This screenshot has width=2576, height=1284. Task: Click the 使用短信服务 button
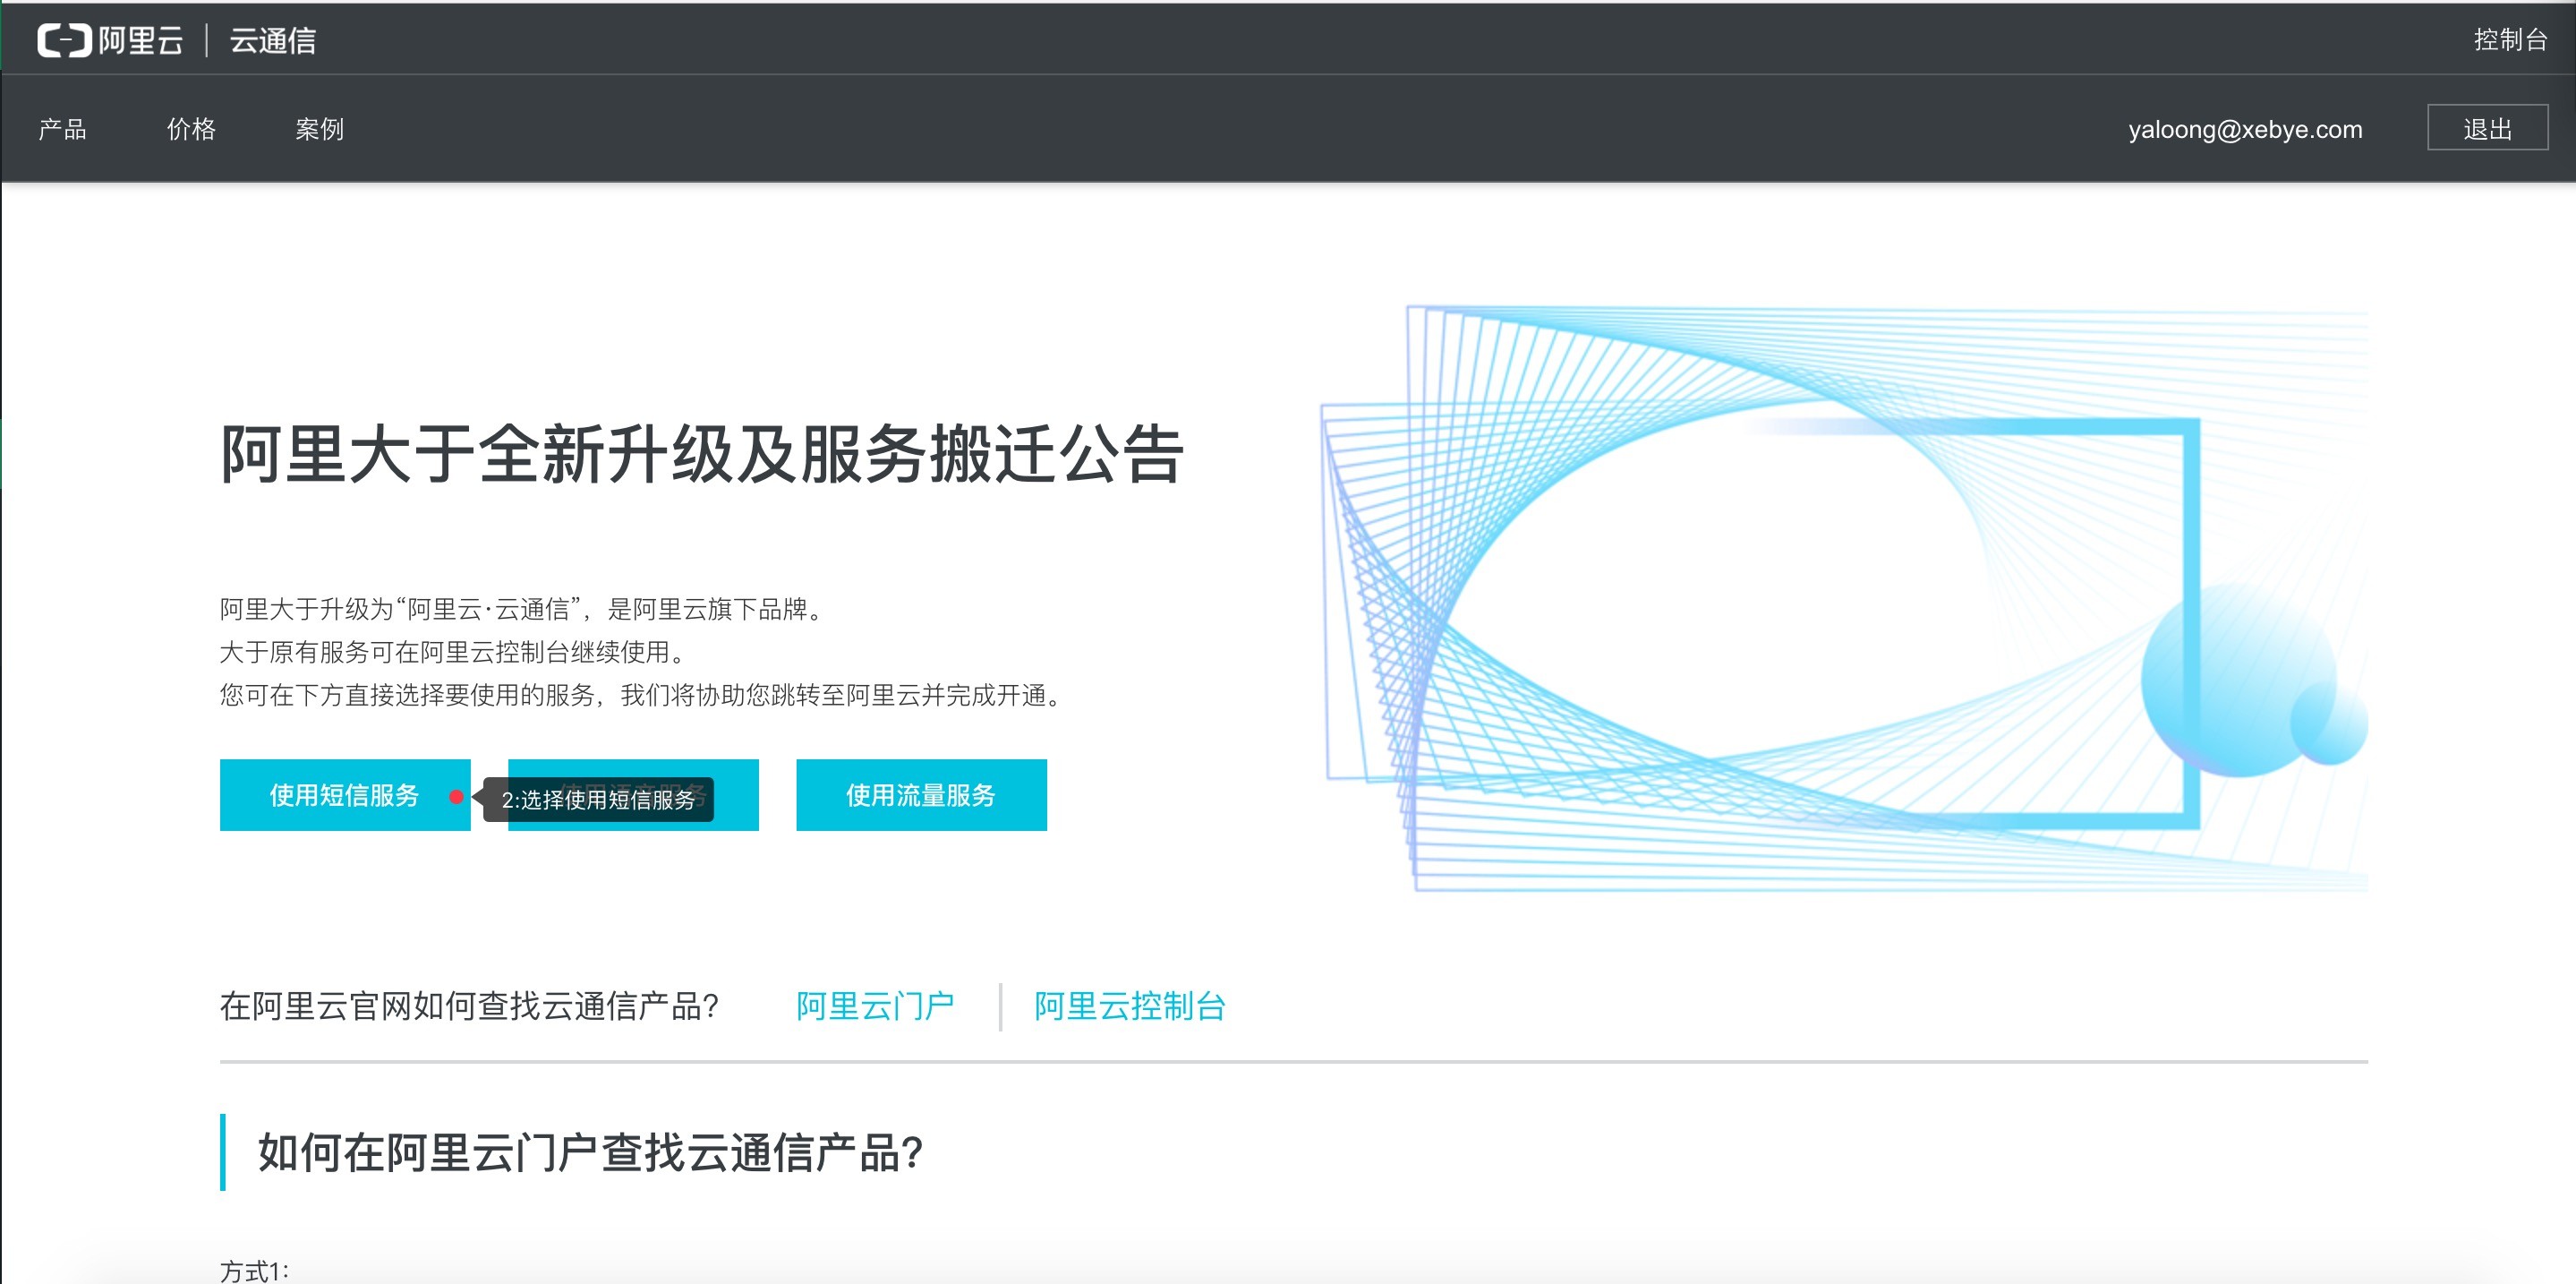345,795
